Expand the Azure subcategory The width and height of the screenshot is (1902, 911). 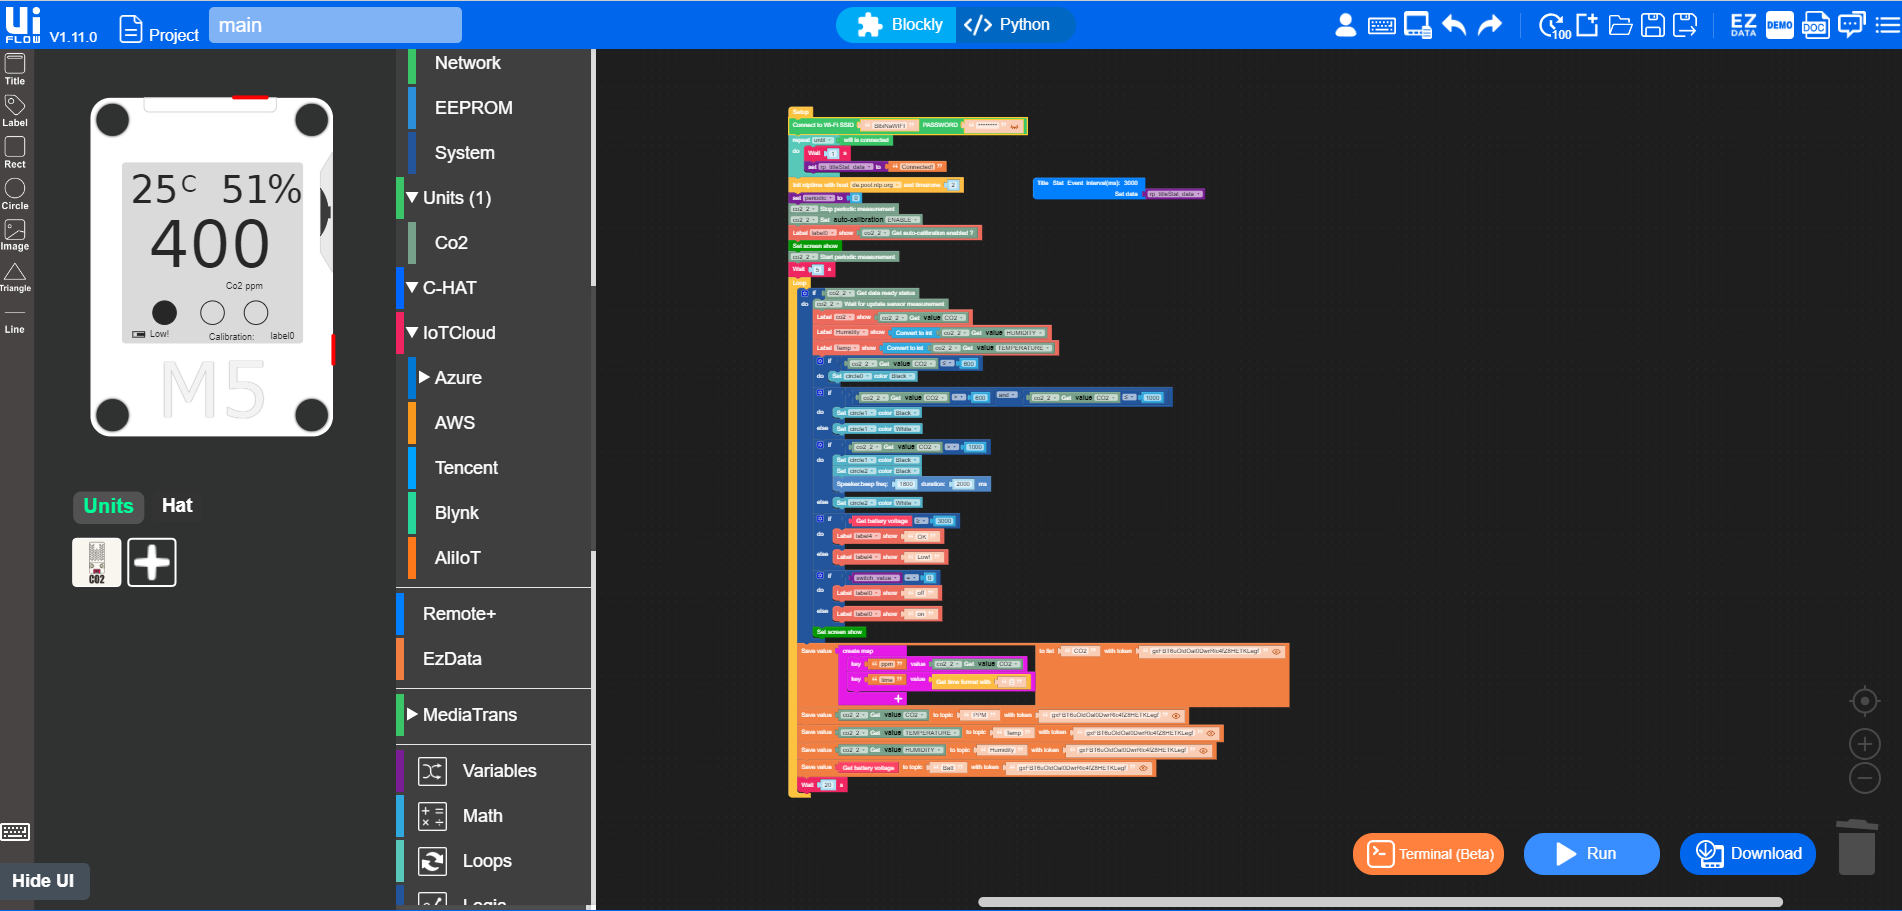click(424, 378)
